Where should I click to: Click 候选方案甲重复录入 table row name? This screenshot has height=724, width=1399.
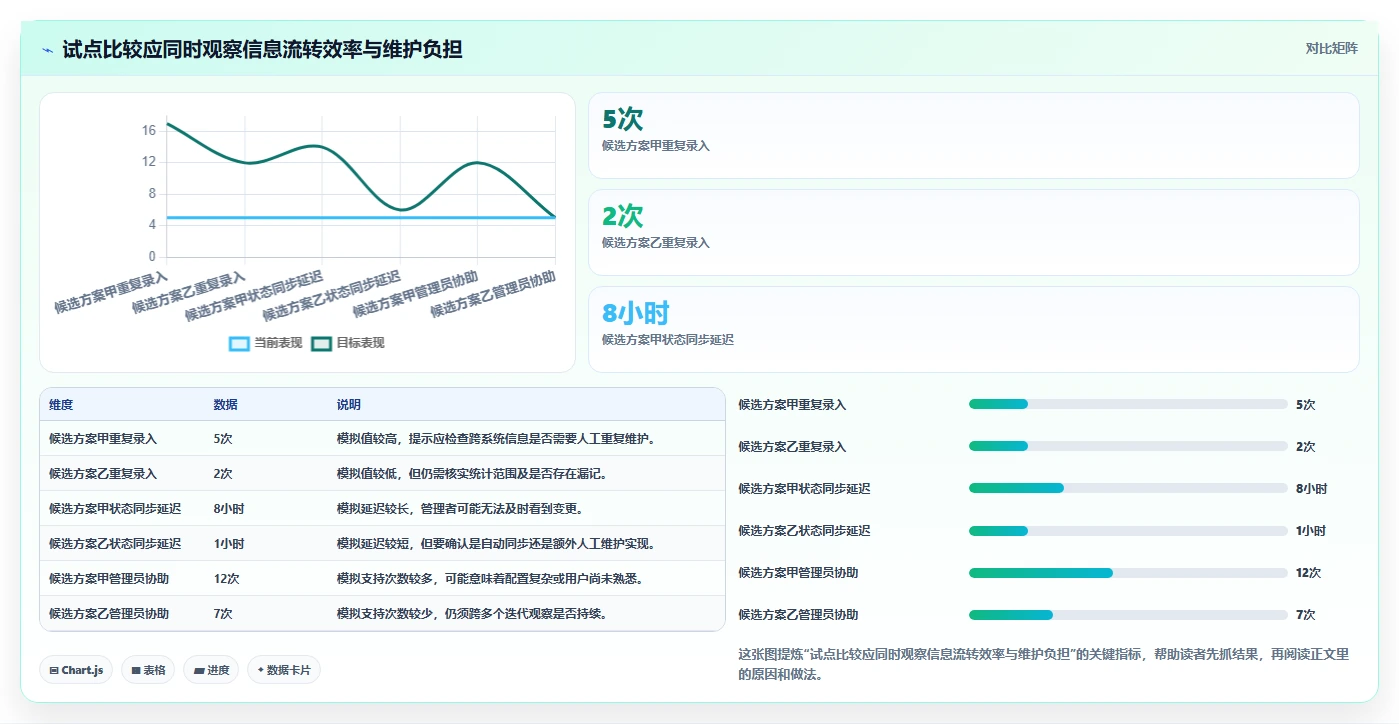[x=103, y=439]
